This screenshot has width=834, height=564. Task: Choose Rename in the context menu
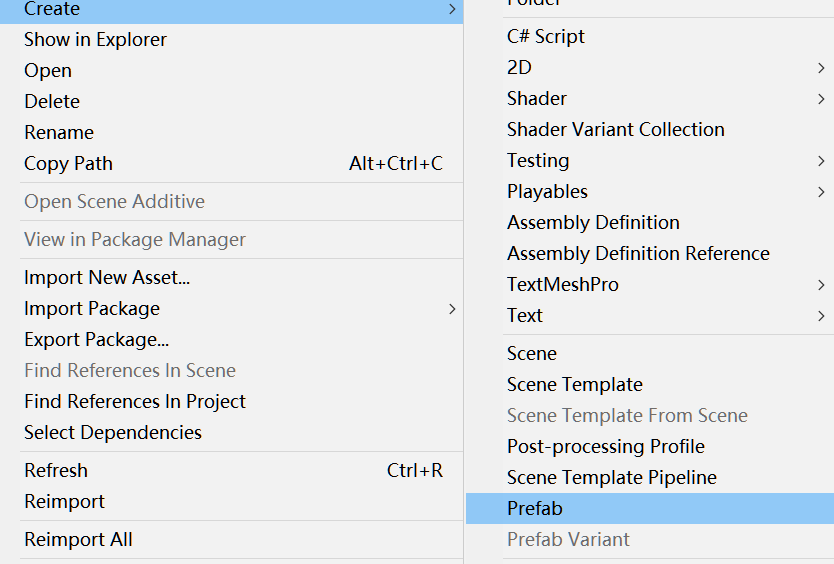pos(59,132)
